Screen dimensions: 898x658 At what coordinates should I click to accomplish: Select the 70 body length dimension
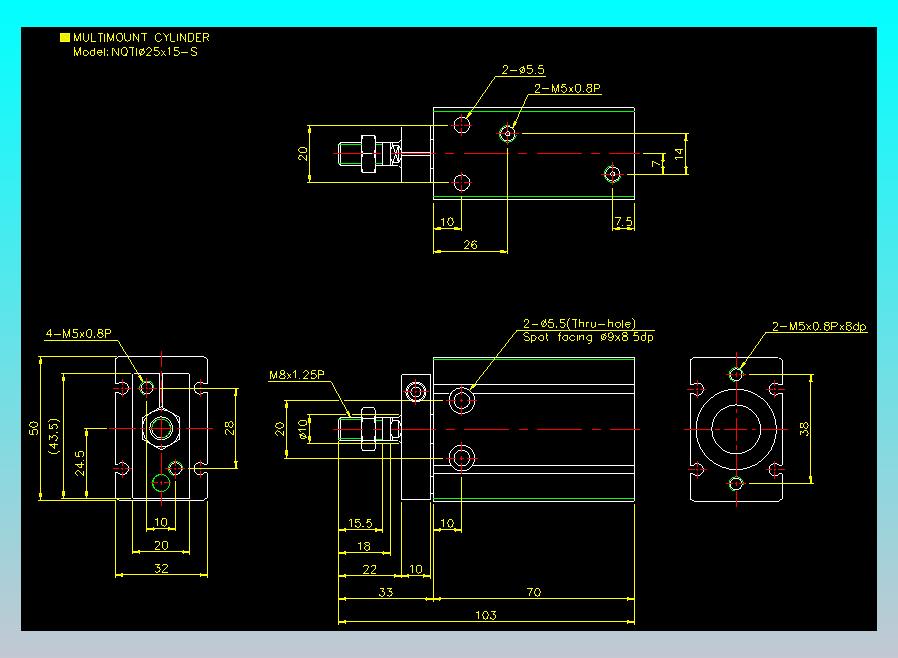pyautogui.click(x=534, y=592)
